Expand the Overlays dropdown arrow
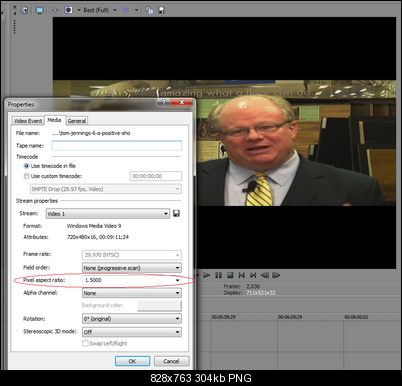This screenshot has height=386, width=402. [136, 10]
